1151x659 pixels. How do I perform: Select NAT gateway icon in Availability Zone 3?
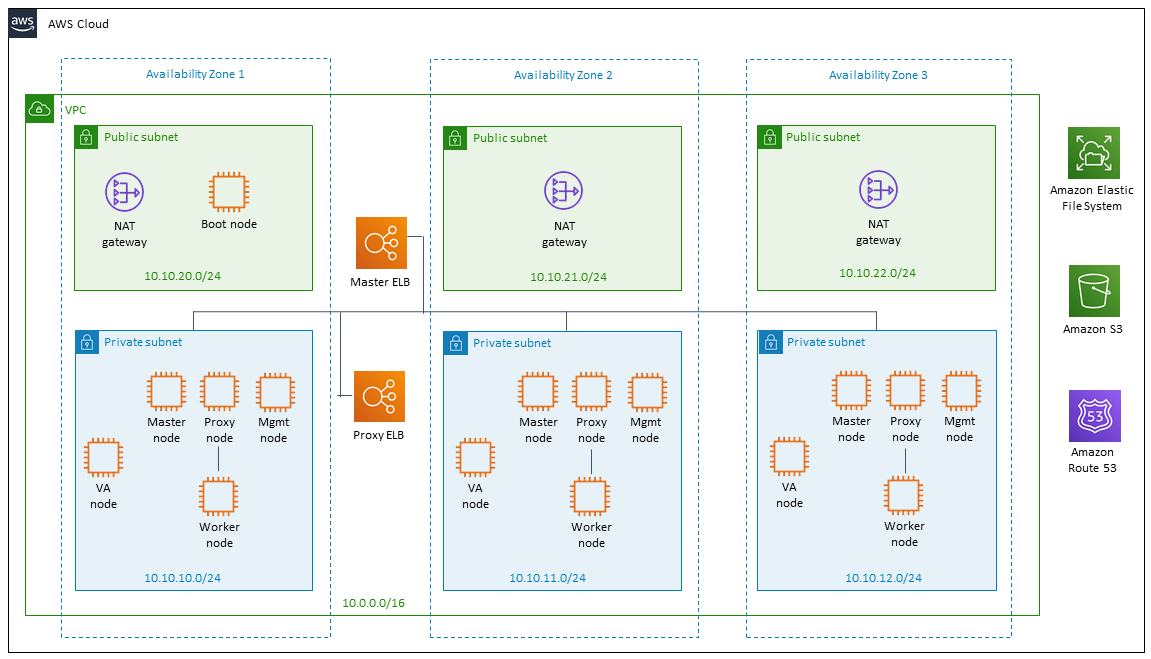pos(878,190)
